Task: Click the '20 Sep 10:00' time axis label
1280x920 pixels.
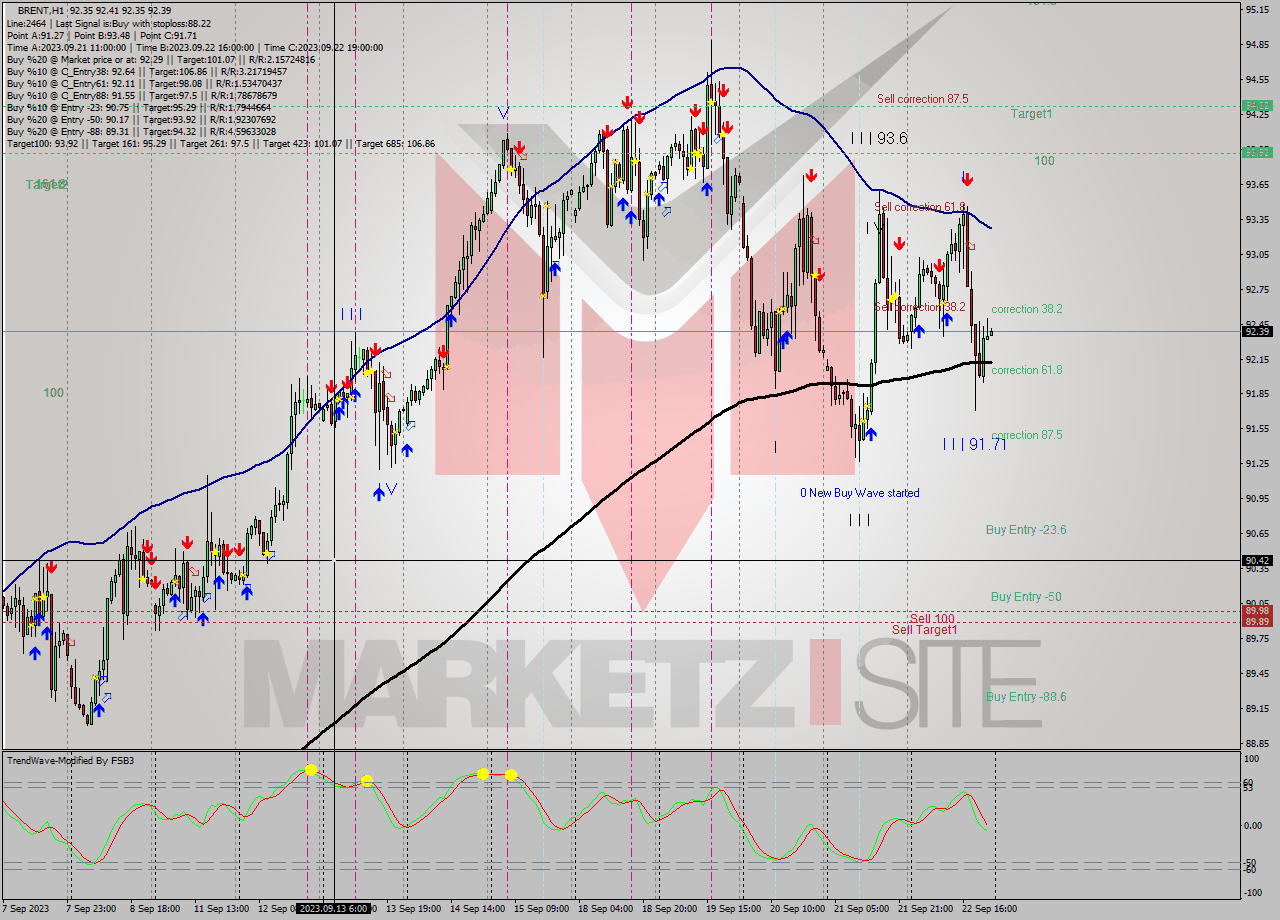Action: point(798,909)
